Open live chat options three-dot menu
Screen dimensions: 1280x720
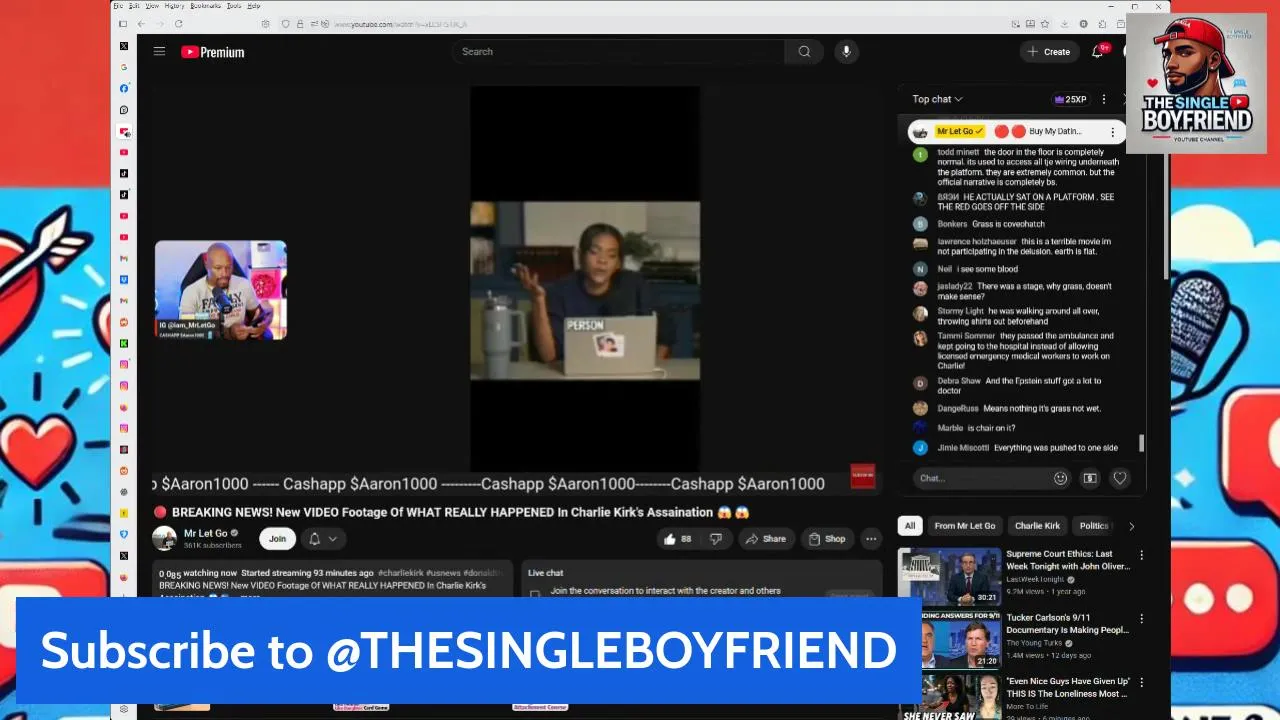pyautogui.click(x=1103, y=99)
